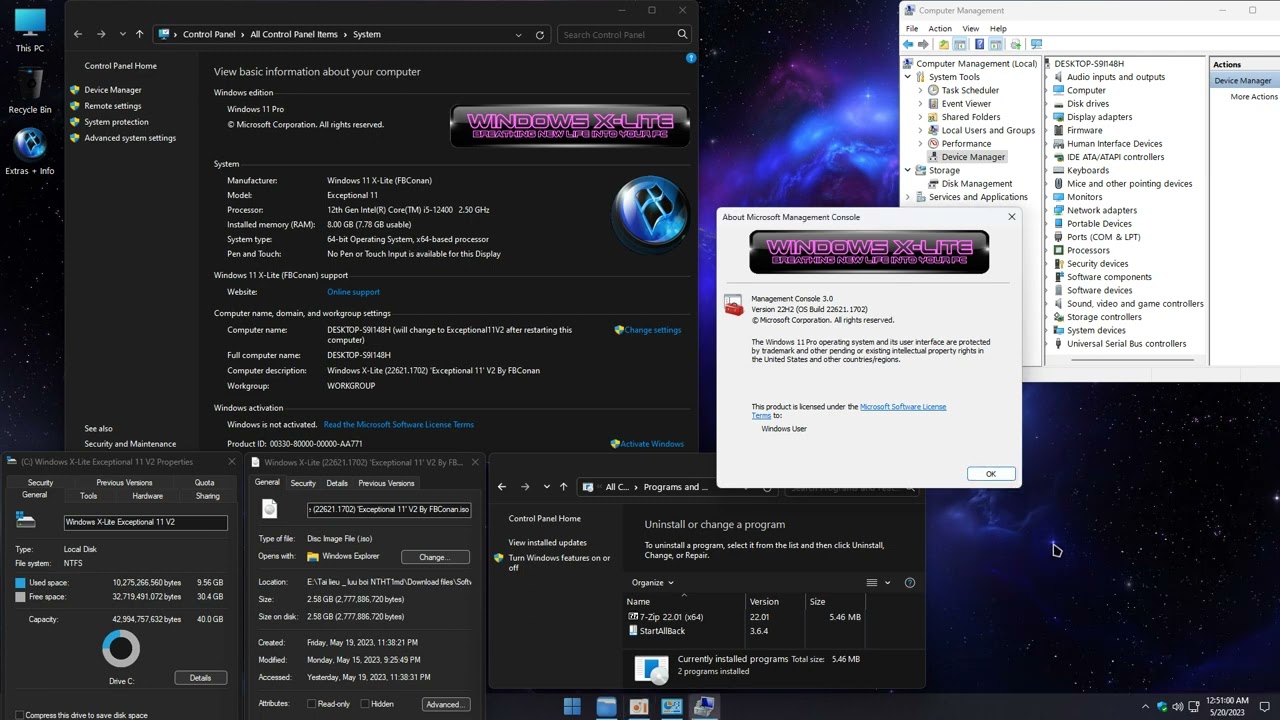Click the Free space gray color swatch

[20, 597]
